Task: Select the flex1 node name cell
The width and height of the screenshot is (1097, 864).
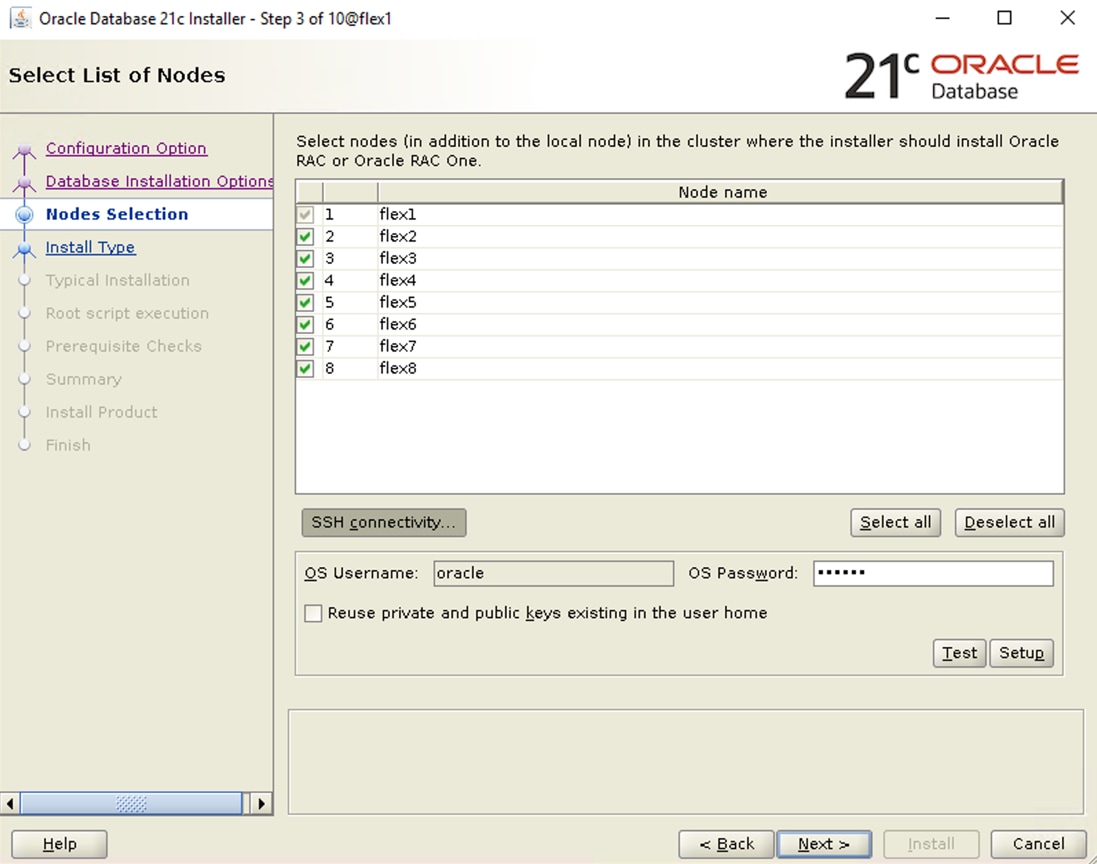Action: point(721,214)
